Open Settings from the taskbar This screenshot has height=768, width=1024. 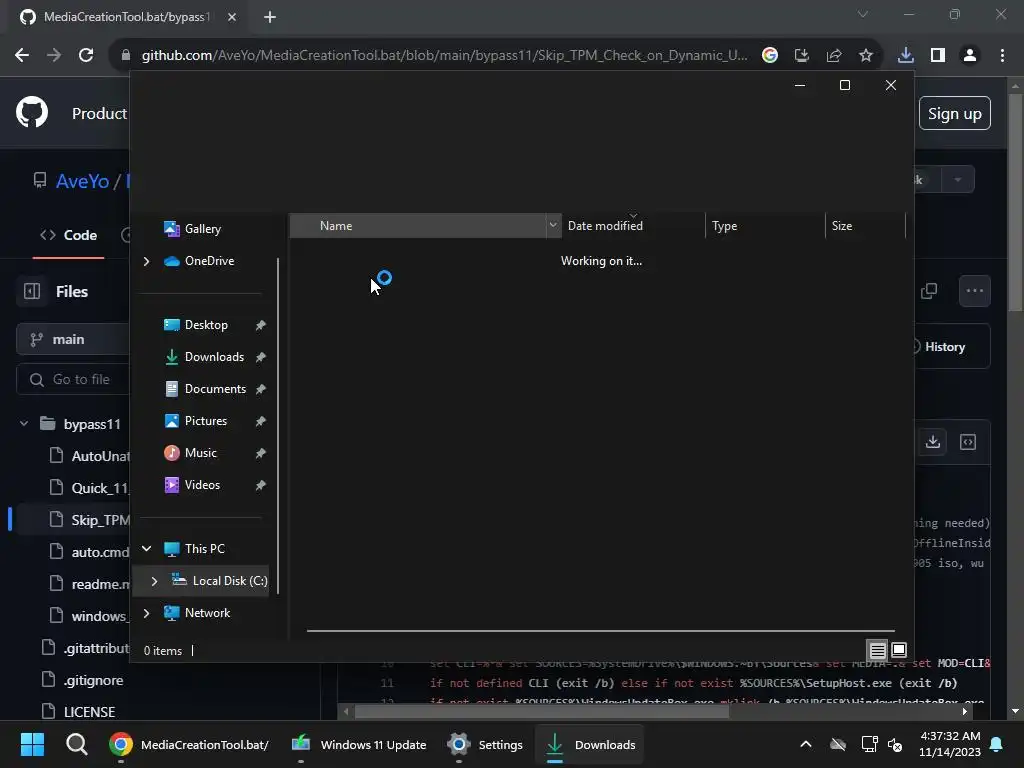point(485,744)
